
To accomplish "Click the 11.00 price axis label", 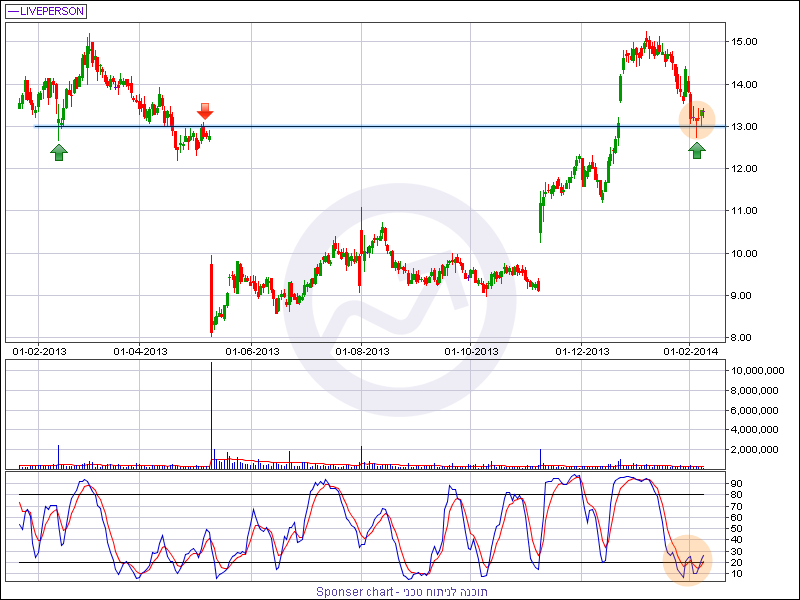I will coord(743,211).
